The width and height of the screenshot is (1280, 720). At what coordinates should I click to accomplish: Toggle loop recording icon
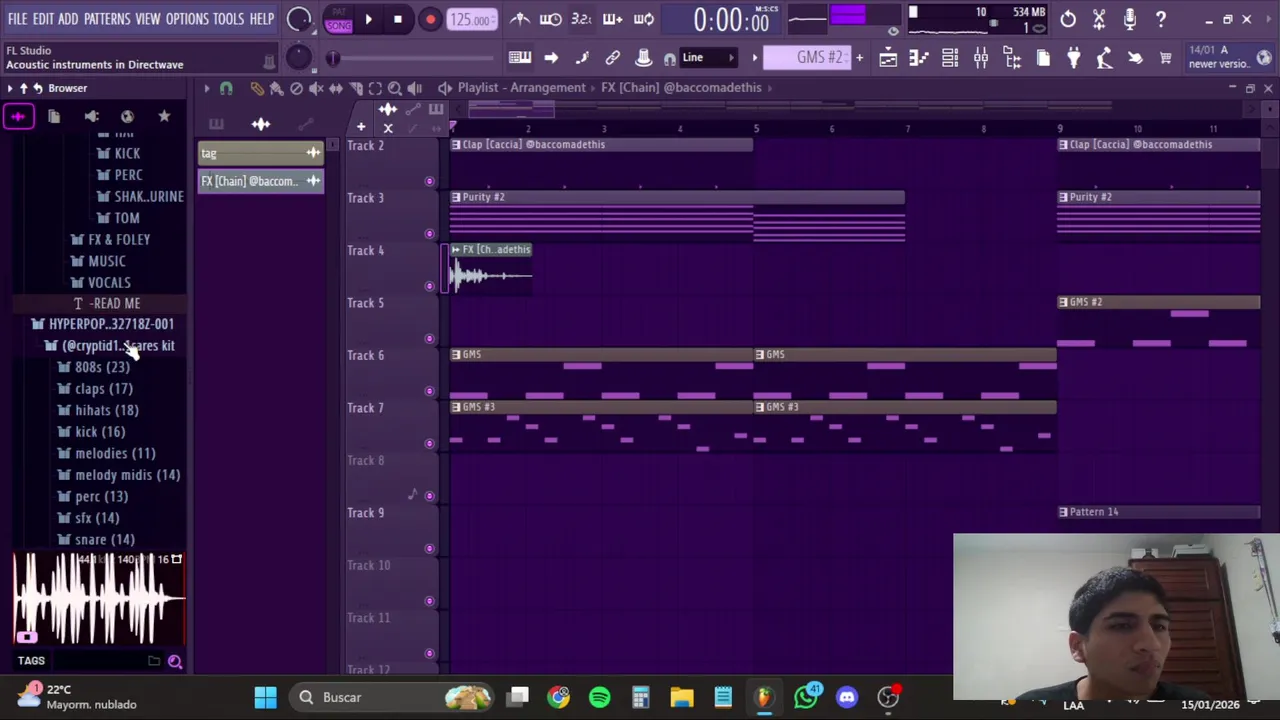pos(643,19)
